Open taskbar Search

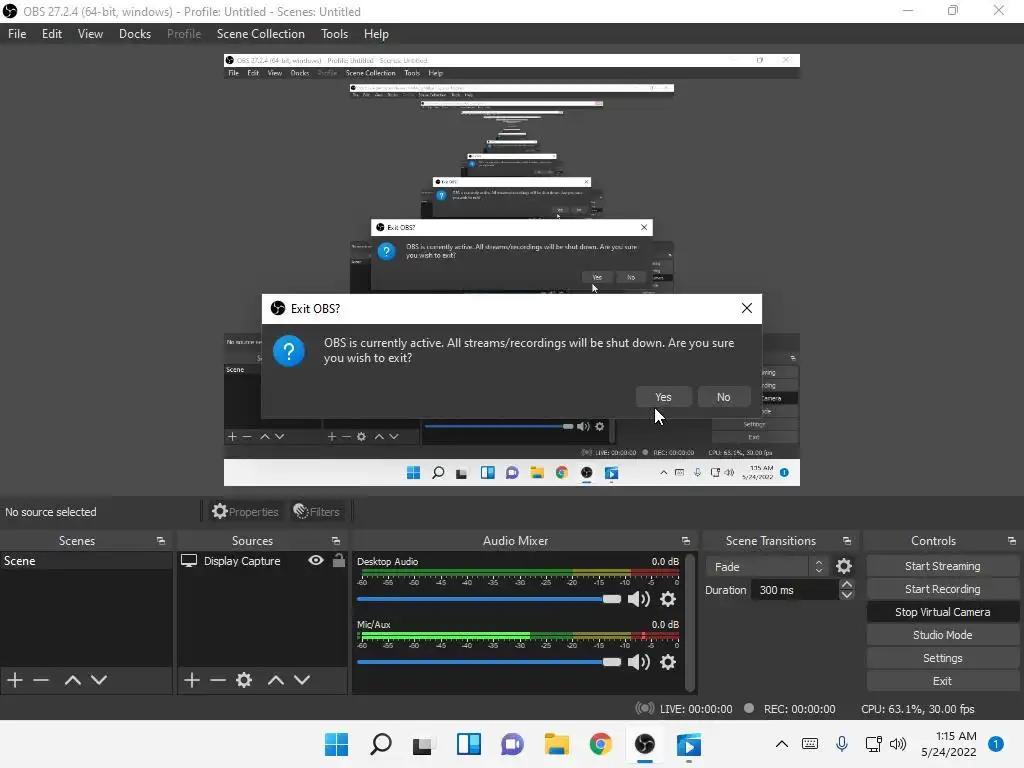pyautogui.click(x=380, y=744)
